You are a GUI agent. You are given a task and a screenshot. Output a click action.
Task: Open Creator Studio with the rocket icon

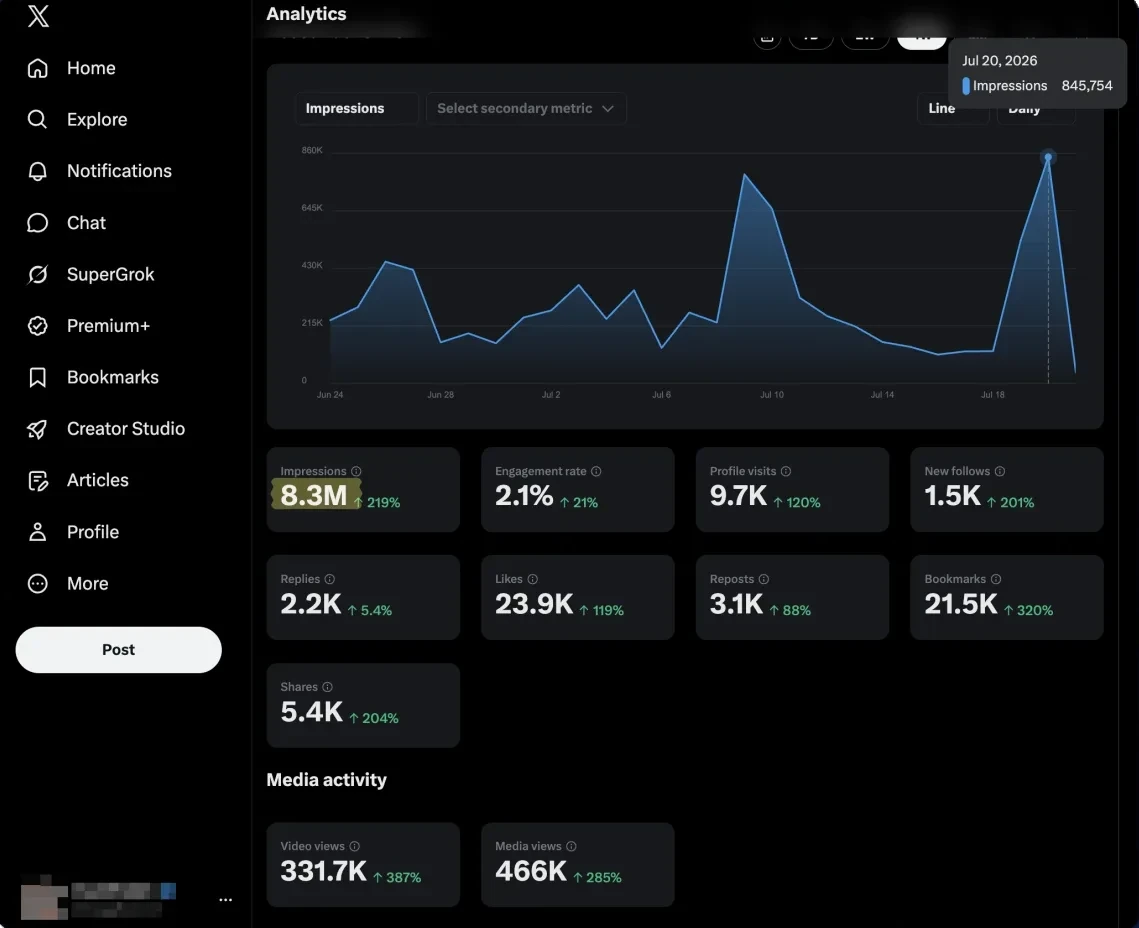106,429
